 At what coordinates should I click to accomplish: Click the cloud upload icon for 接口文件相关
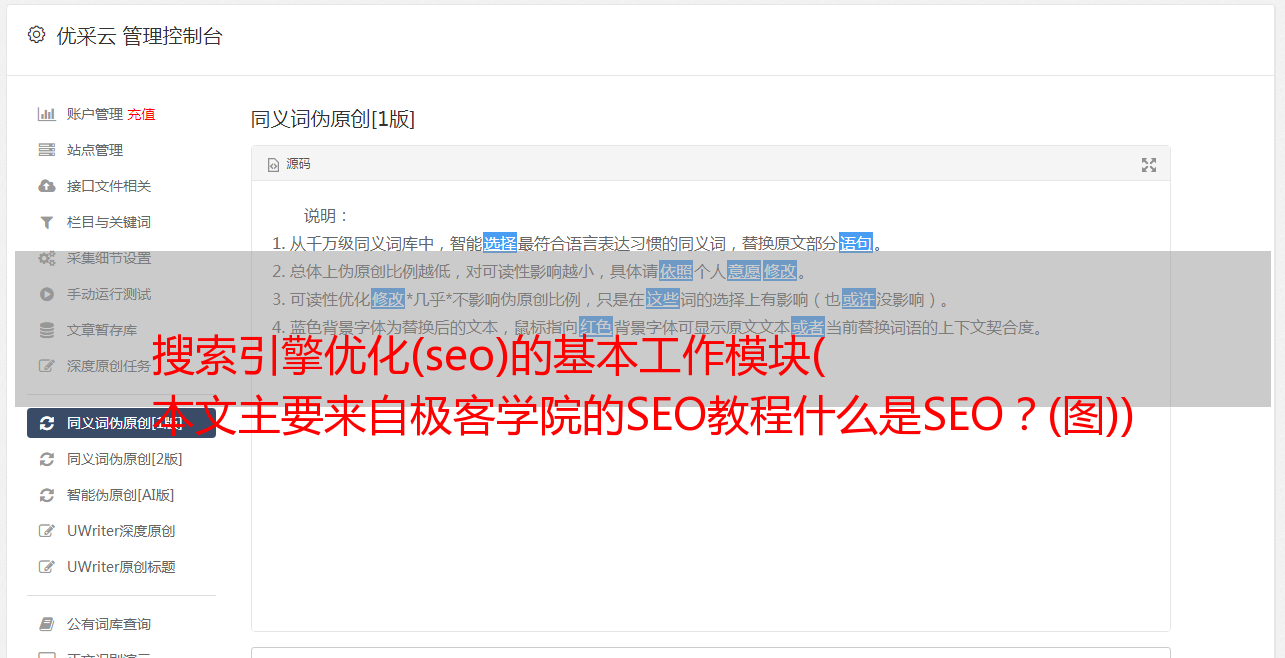[x=46, y=186]
